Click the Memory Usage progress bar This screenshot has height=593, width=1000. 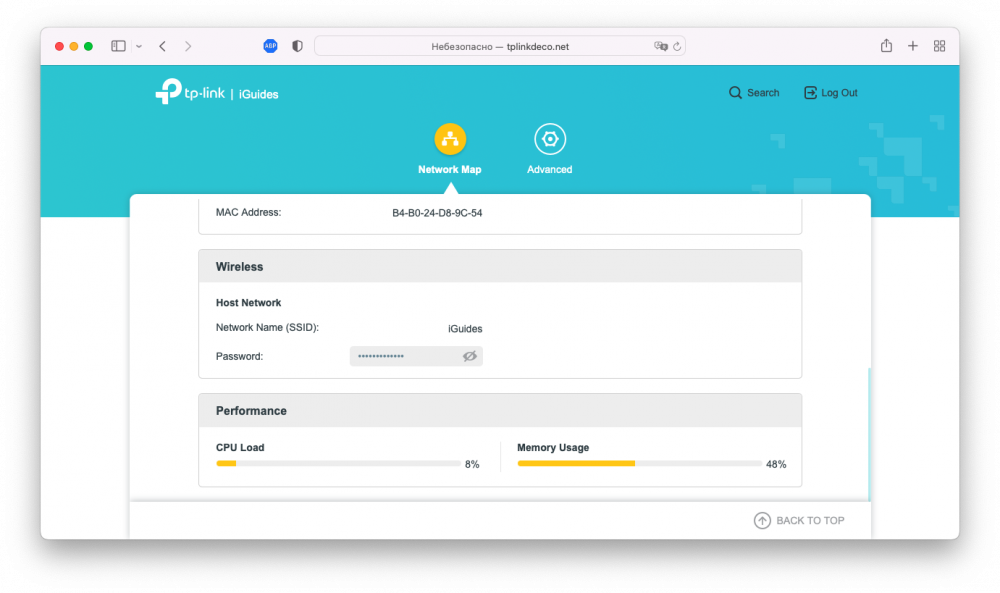pyautogui.click(x=640, y=464)
